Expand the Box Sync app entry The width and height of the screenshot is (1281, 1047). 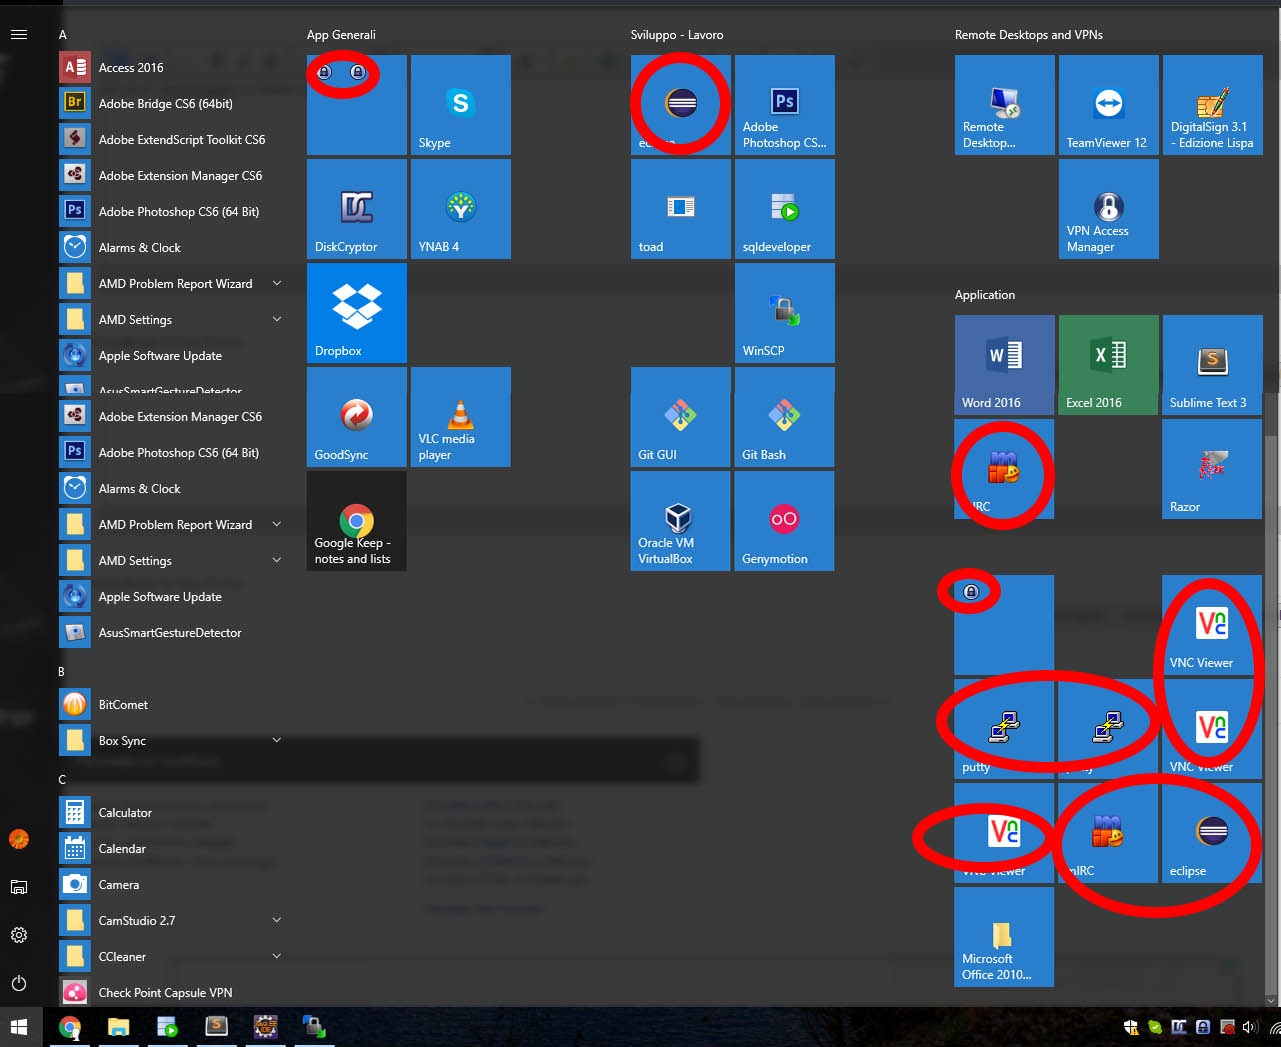pos(276,740)
